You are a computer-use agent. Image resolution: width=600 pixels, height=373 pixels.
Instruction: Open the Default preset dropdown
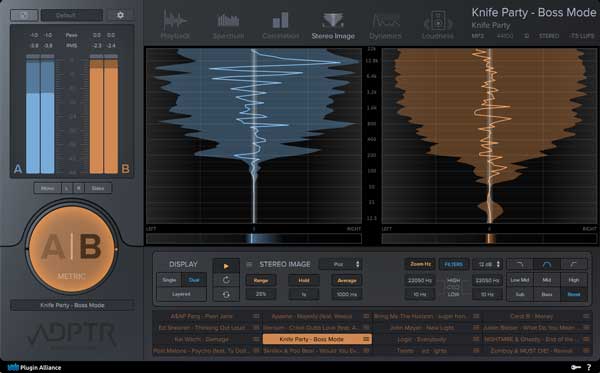(x=72, y=15)
